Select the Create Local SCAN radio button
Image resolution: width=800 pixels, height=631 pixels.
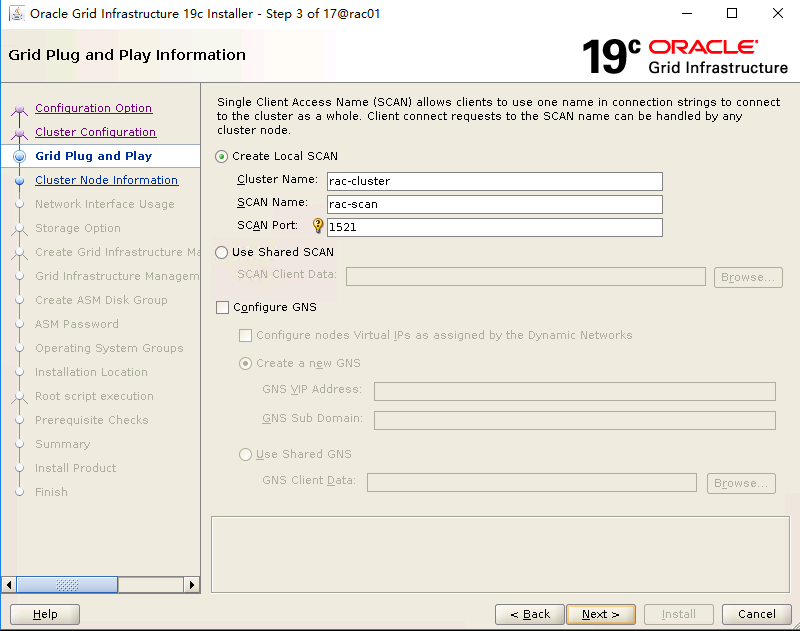tap(221, 157)
